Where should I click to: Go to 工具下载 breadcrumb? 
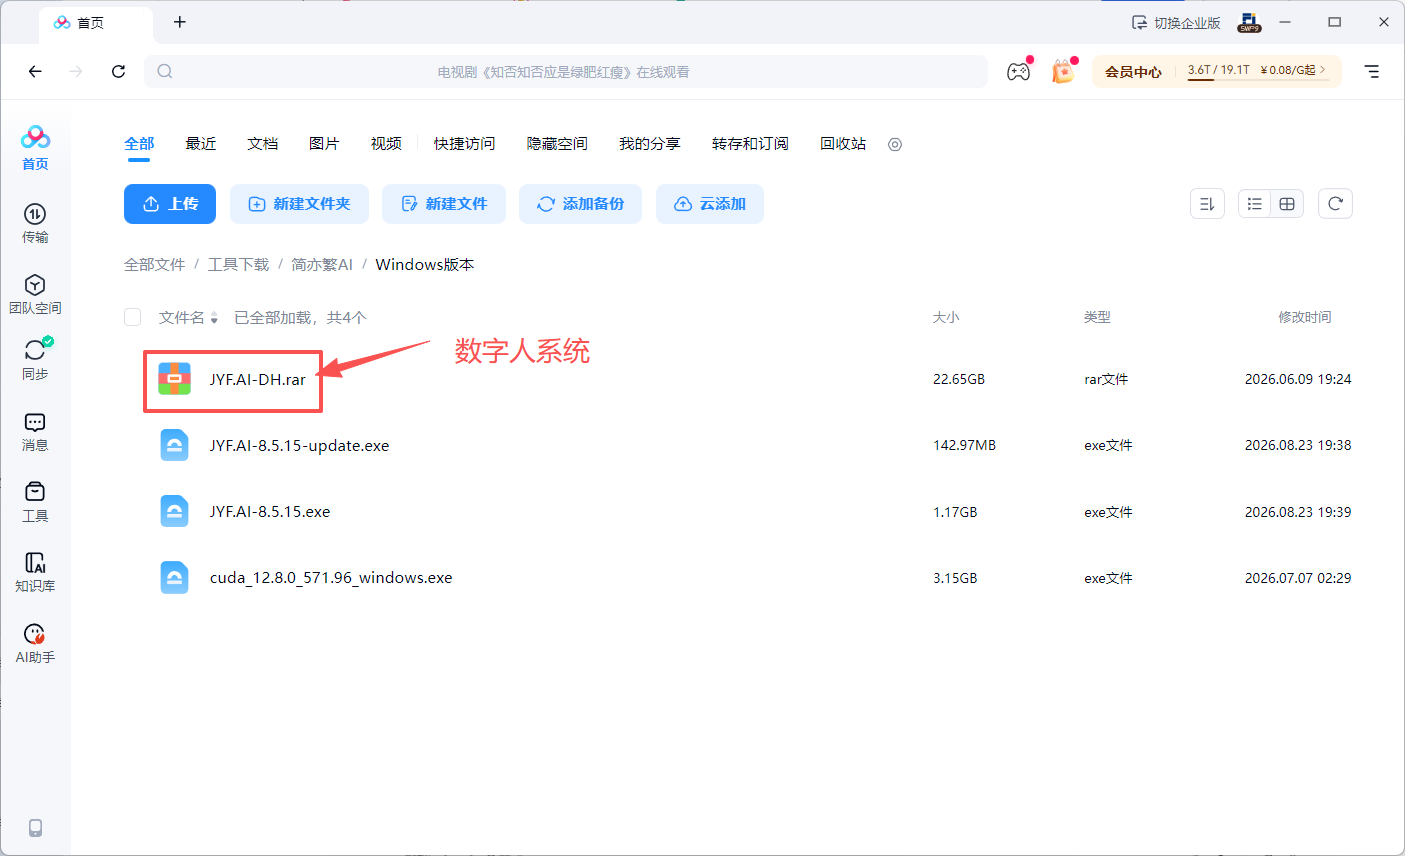(238, 264)
